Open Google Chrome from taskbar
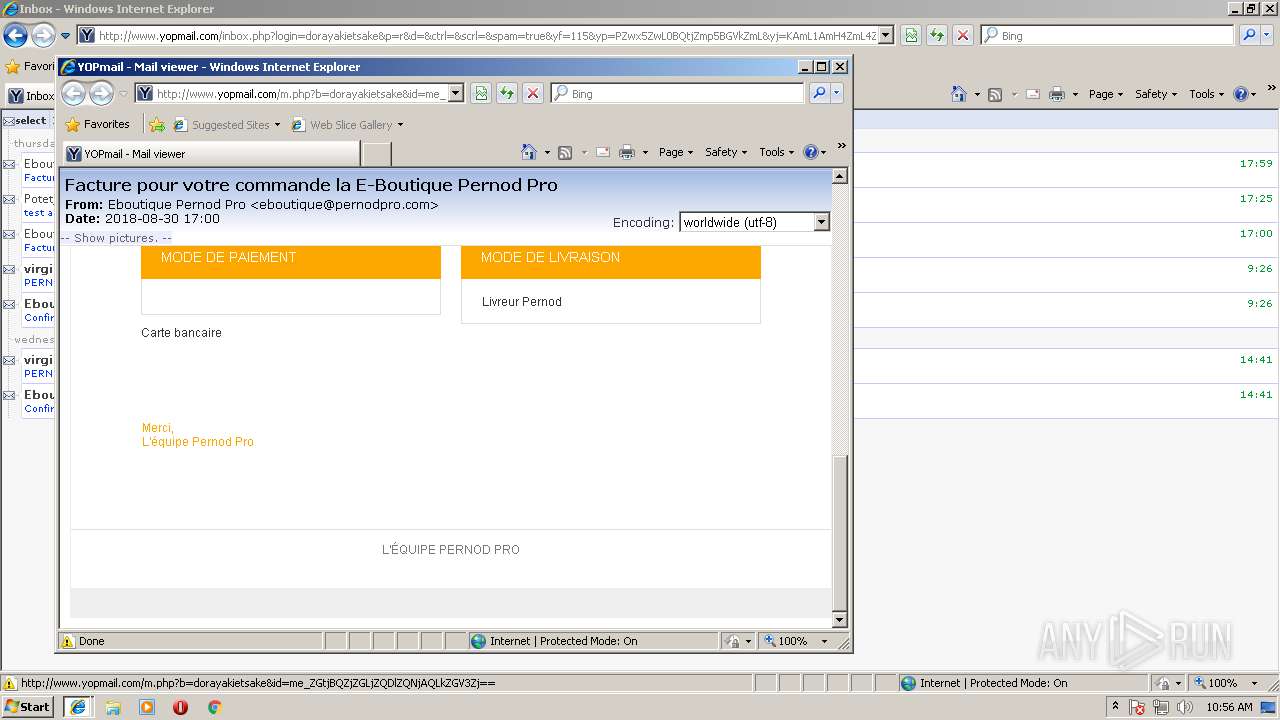Screen dimensions: 1280x720 coord(214,707)
